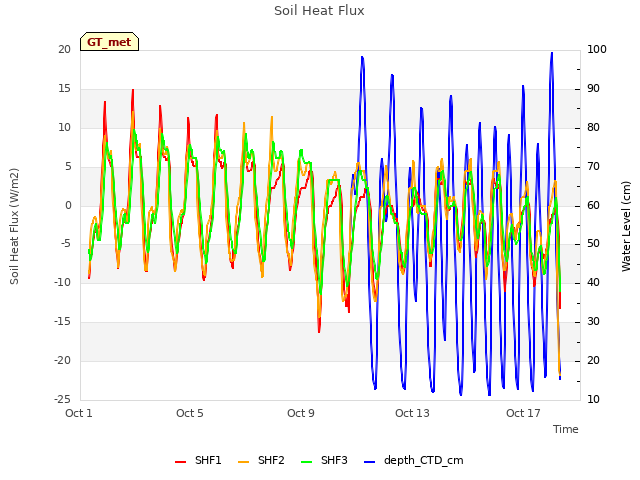
Task: Toggle the SHF1 legend entry
Action: [x=198, y=460]
